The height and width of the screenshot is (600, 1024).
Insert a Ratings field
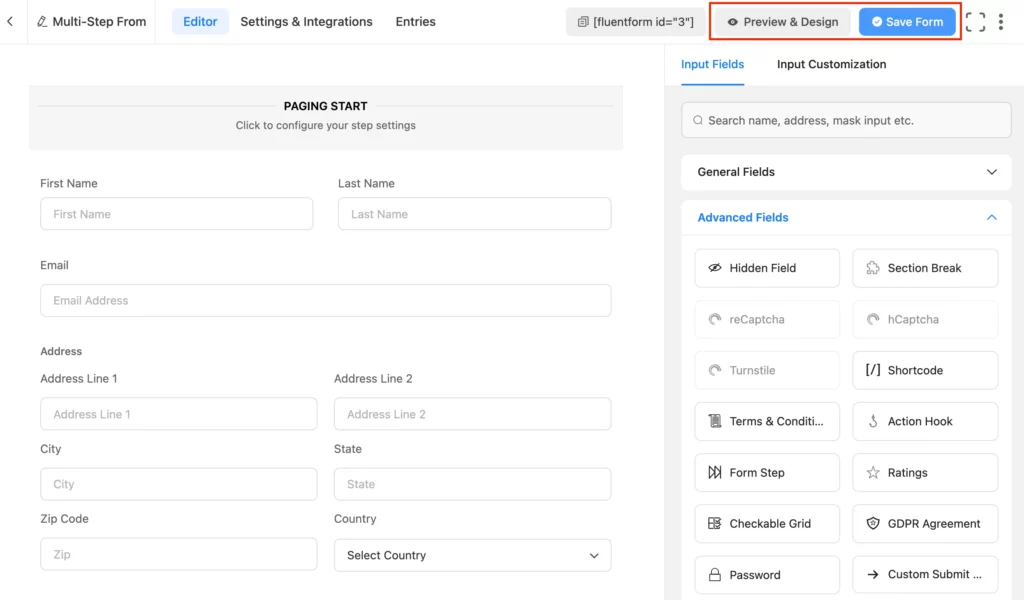pos(924,472)
